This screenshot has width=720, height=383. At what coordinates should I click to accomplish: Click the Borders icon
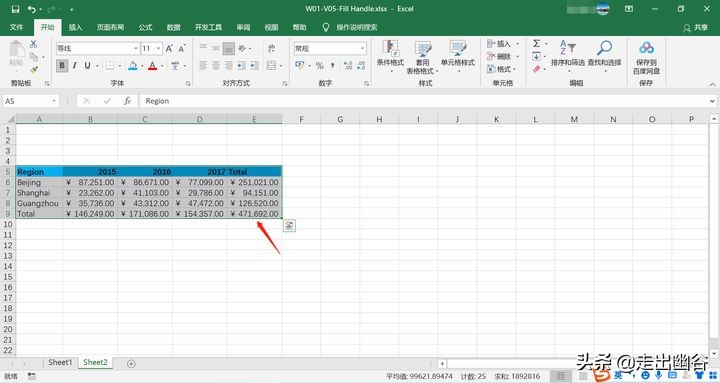[x=110, y=66]
